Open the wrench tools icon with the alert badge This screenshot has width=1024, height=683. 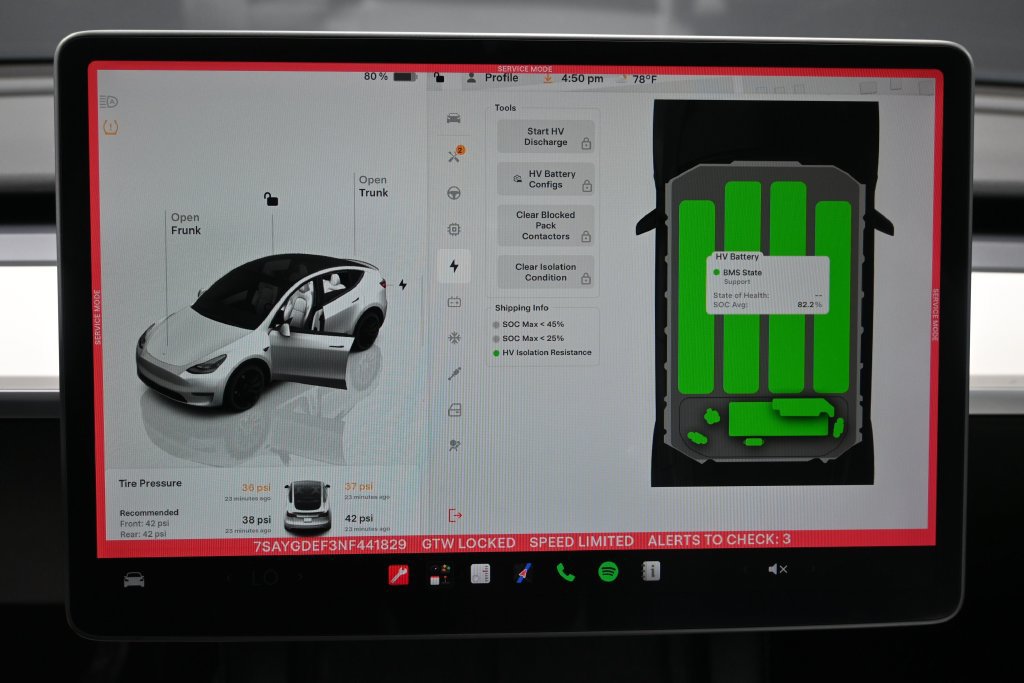click(455, 155)
